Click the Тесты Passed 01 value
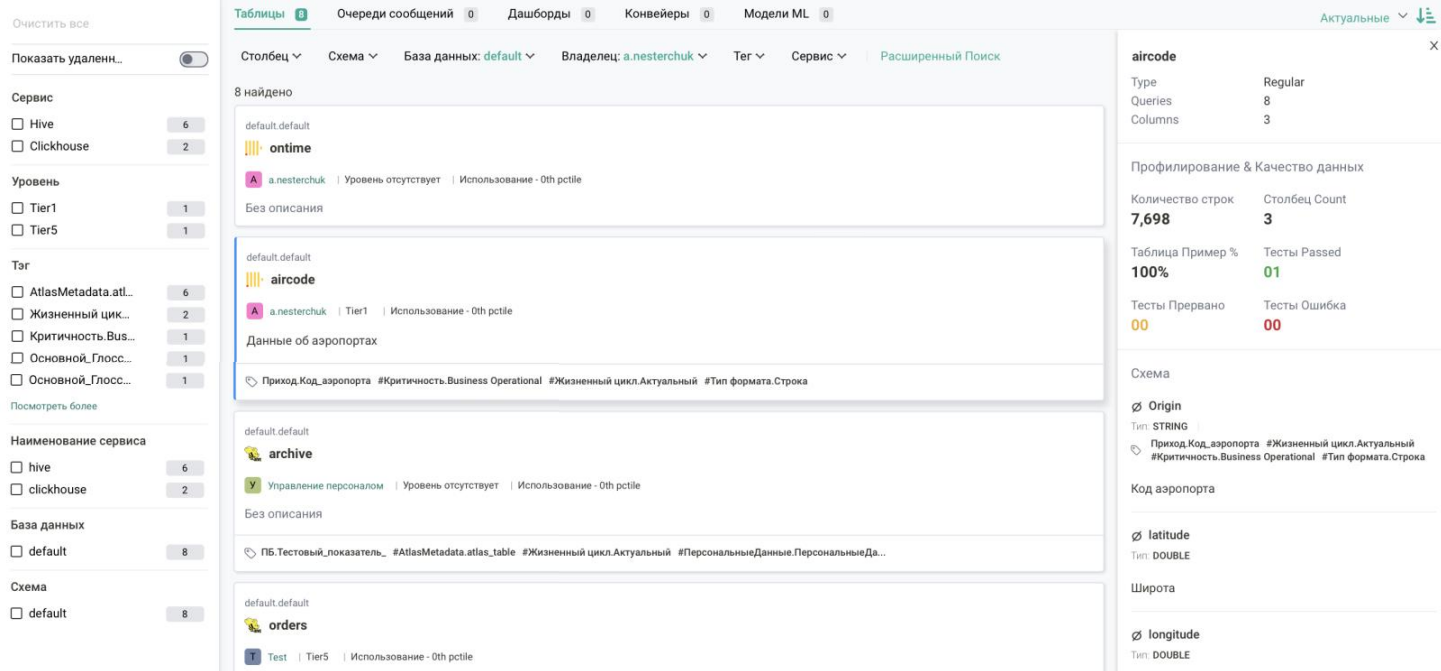Image resolution: width=1441 pixels, height=671 pixels. click(x=1272, y=272)
